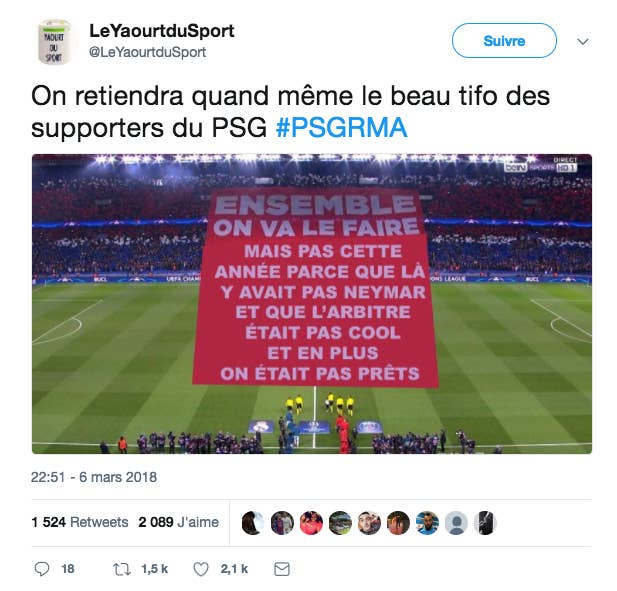Click the 1,5 k retweet count
617x591 pixels.
[x=155, y=569]
